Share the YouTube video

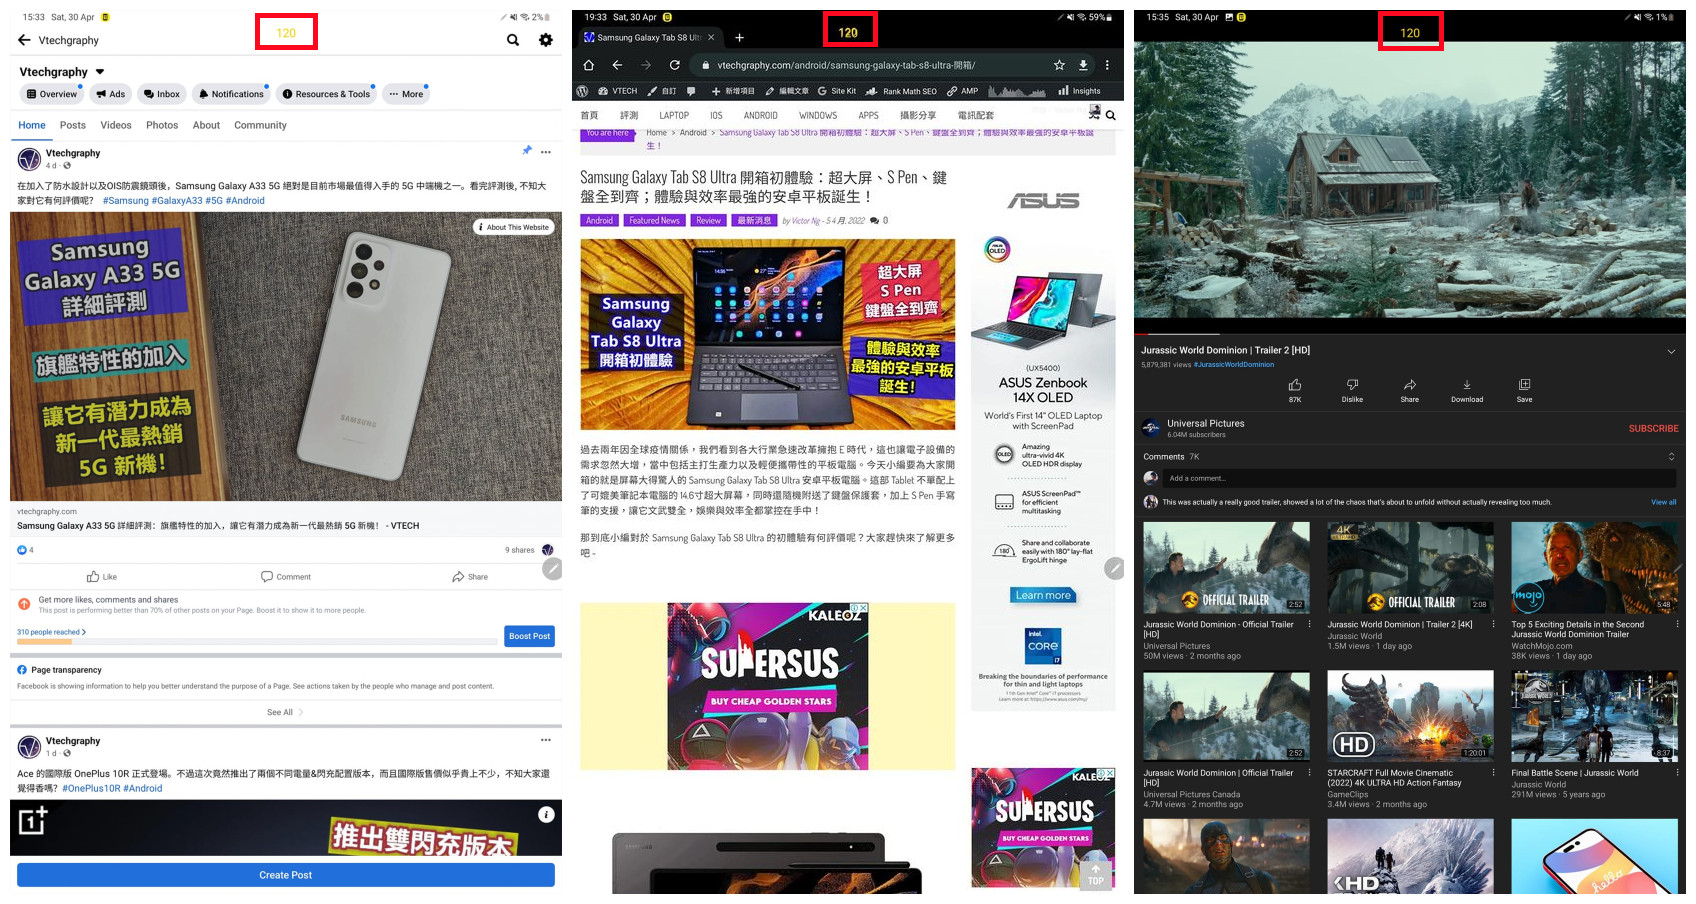(x=1409, y=390)
